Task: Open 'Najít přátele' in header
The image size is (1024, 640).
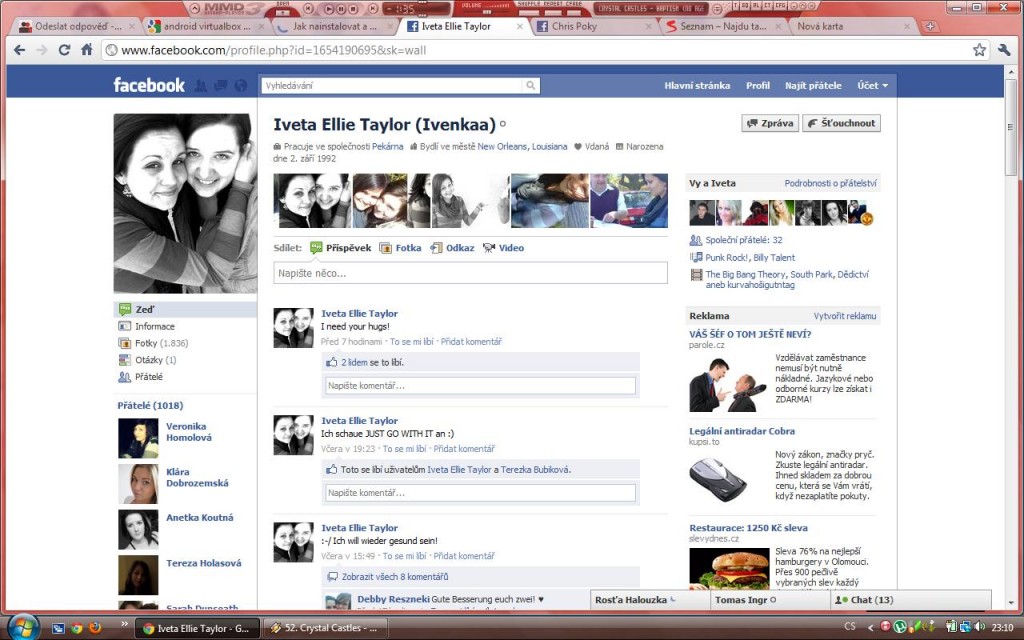Action: point(813,86)
